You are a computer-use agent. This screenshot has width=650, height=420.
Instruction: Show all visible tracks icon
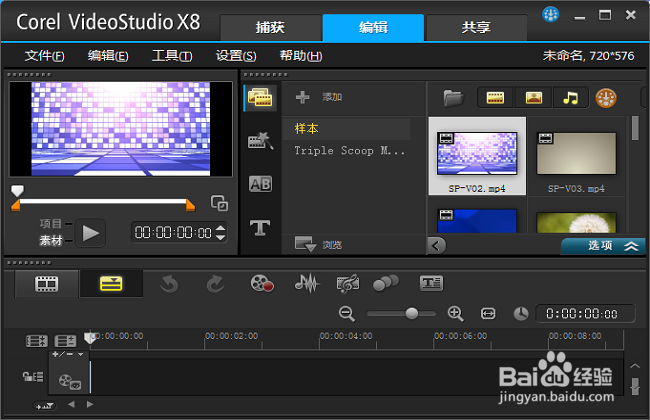pos(37,341)
